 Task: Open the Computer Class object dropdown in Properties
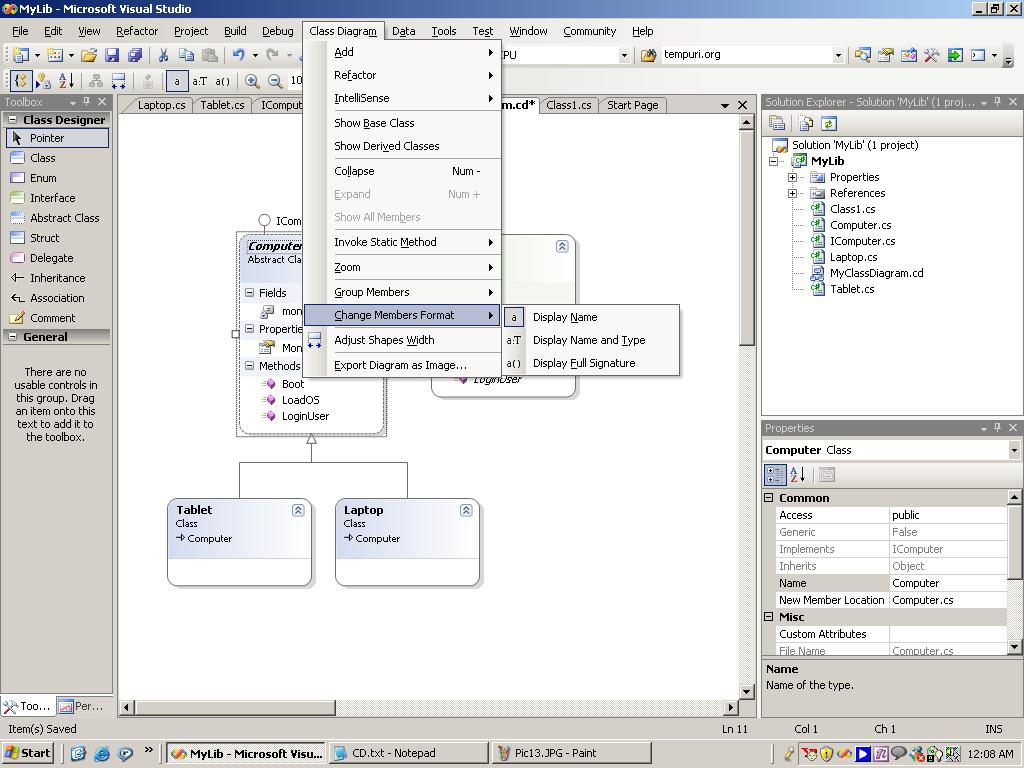[1014, 450]
